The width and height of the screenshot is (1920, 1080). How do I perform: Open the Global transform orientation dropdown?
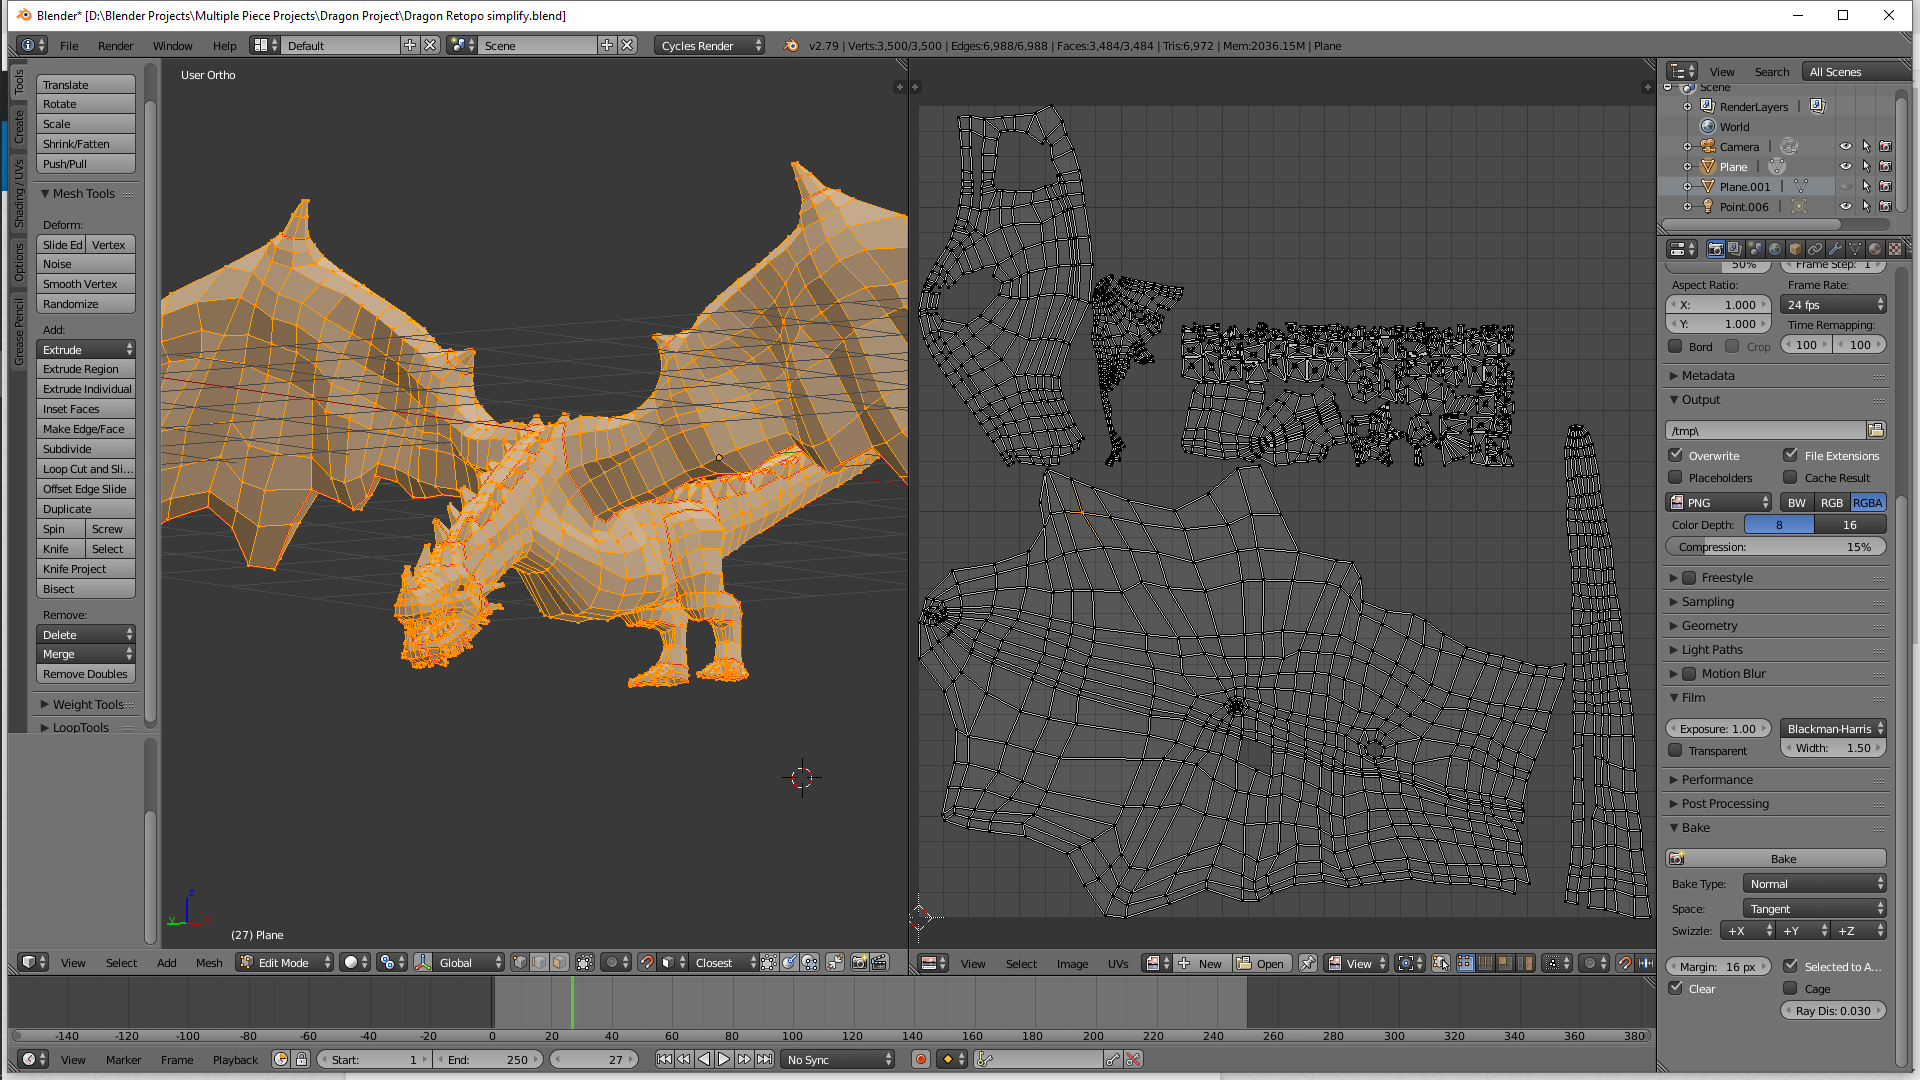pos(470,962)
